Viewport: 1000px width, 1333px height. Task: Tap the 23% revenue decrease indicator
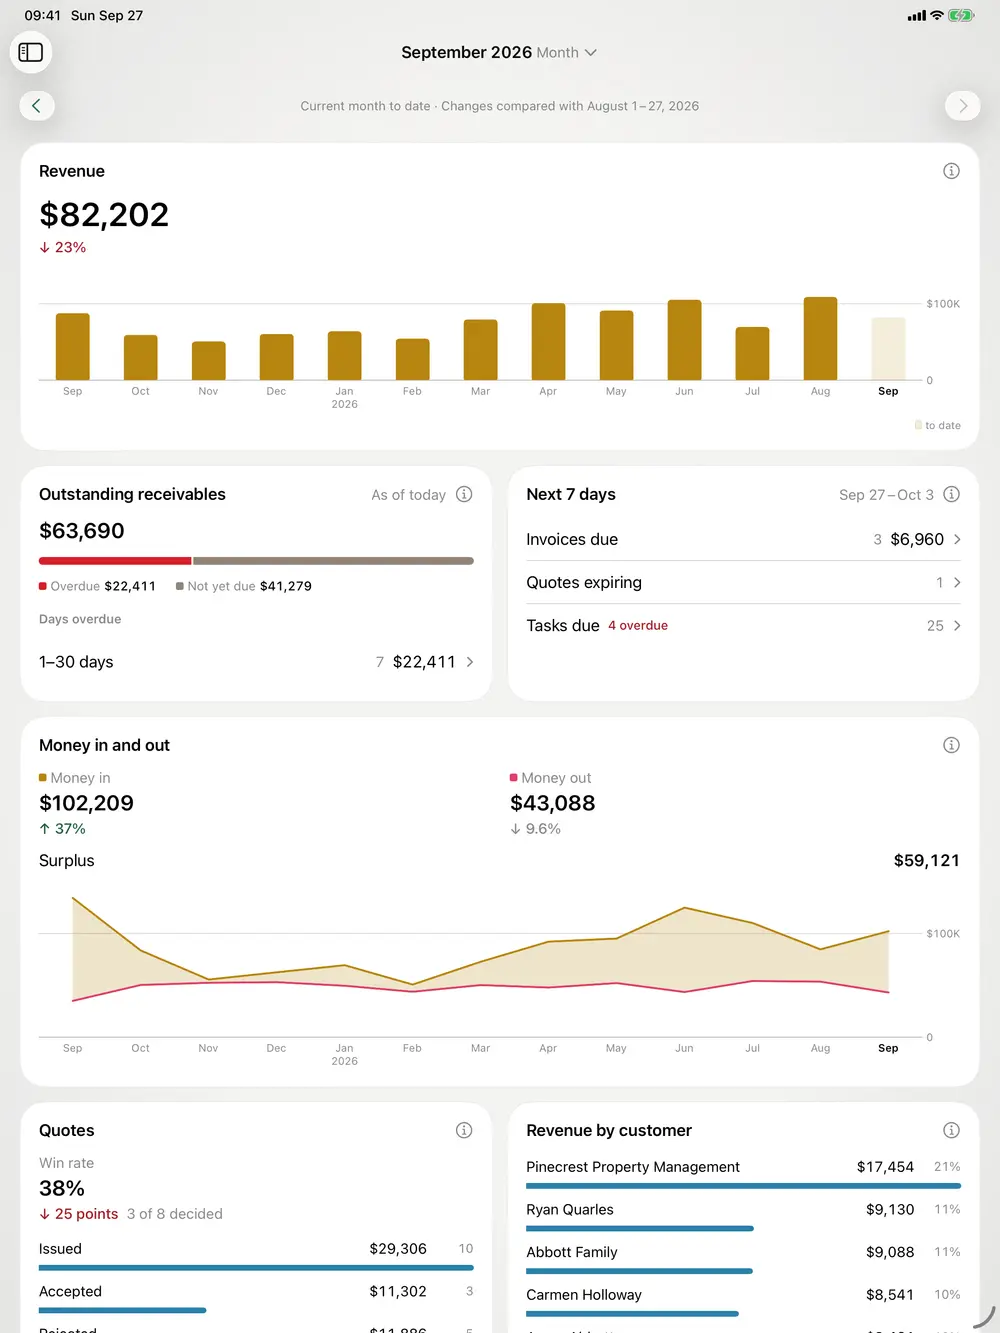63,247
